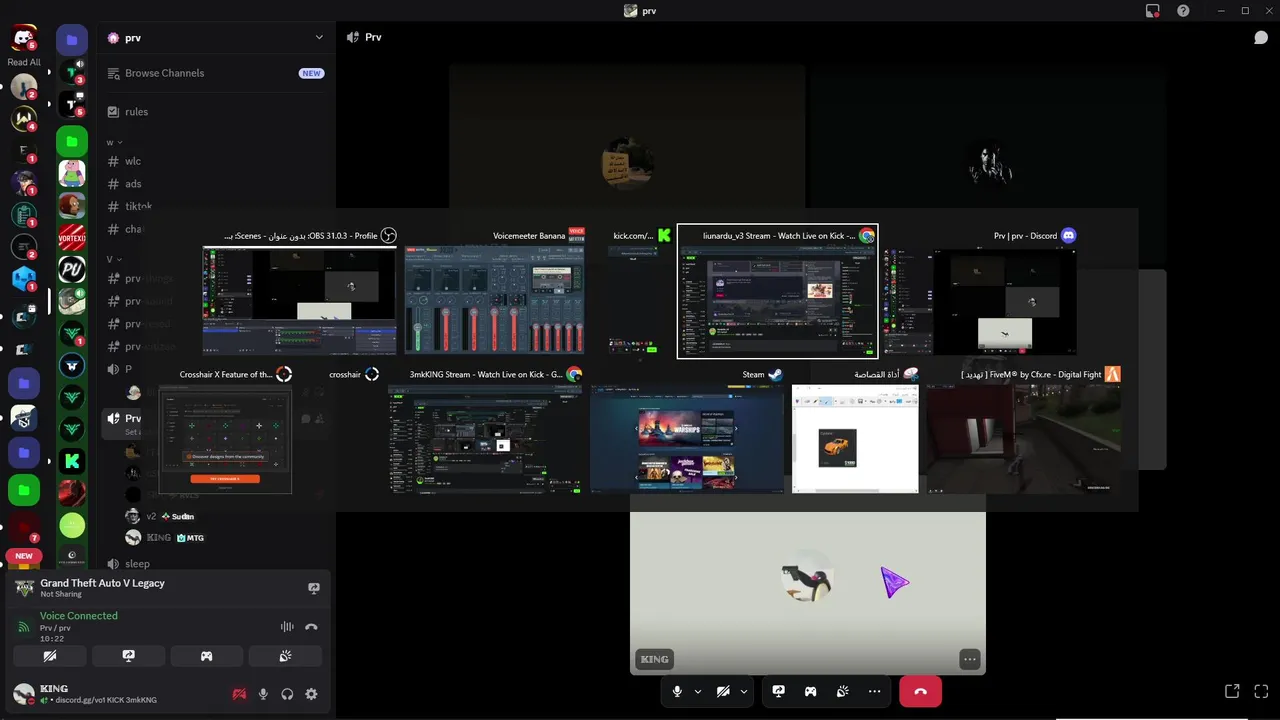This screenshot has width=1280, height=720.
Task: Open Discord direct messages home icon
Action: [23, 38]
